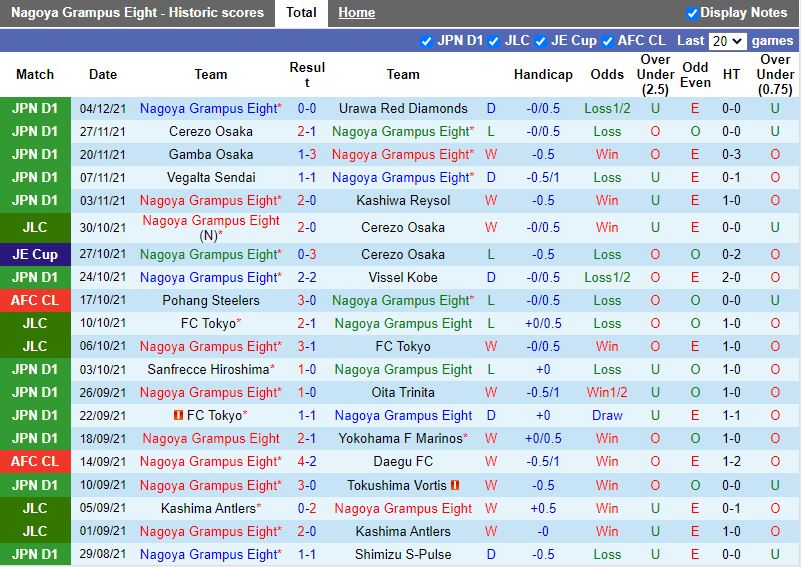Uncheck the JPN D1 league filter
Image resolution: width=801 pixels, height=567 pixels.
(426, 41)
